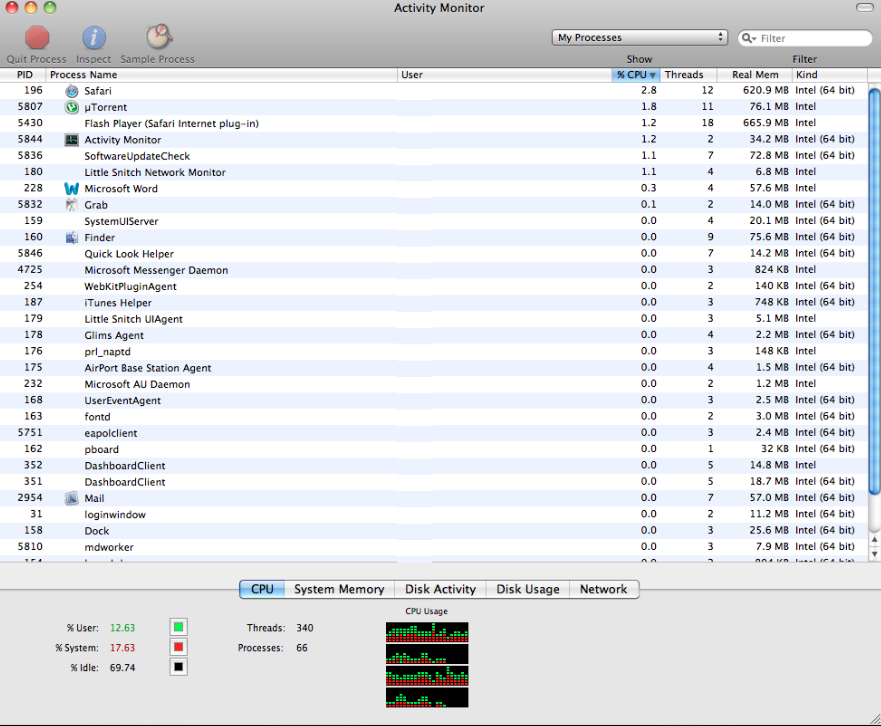Open the Disk Usage tab
The image size is (881, 726).
tap(528, 589)
